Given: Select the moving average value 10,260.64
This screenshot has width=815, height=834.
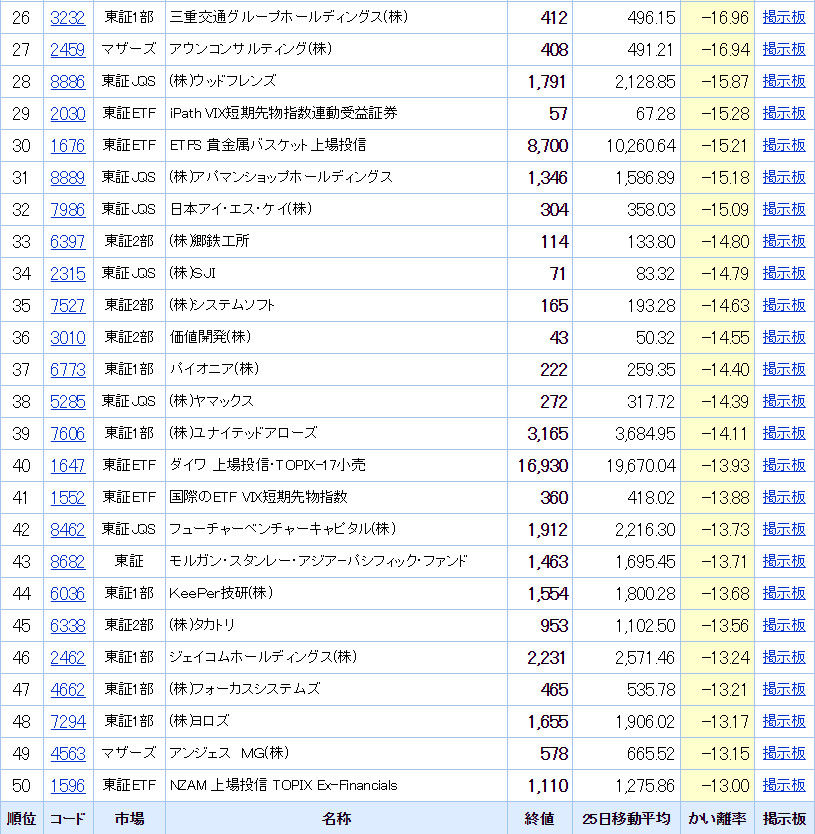Looking at the screenshot, I should (x=641, y=146).
